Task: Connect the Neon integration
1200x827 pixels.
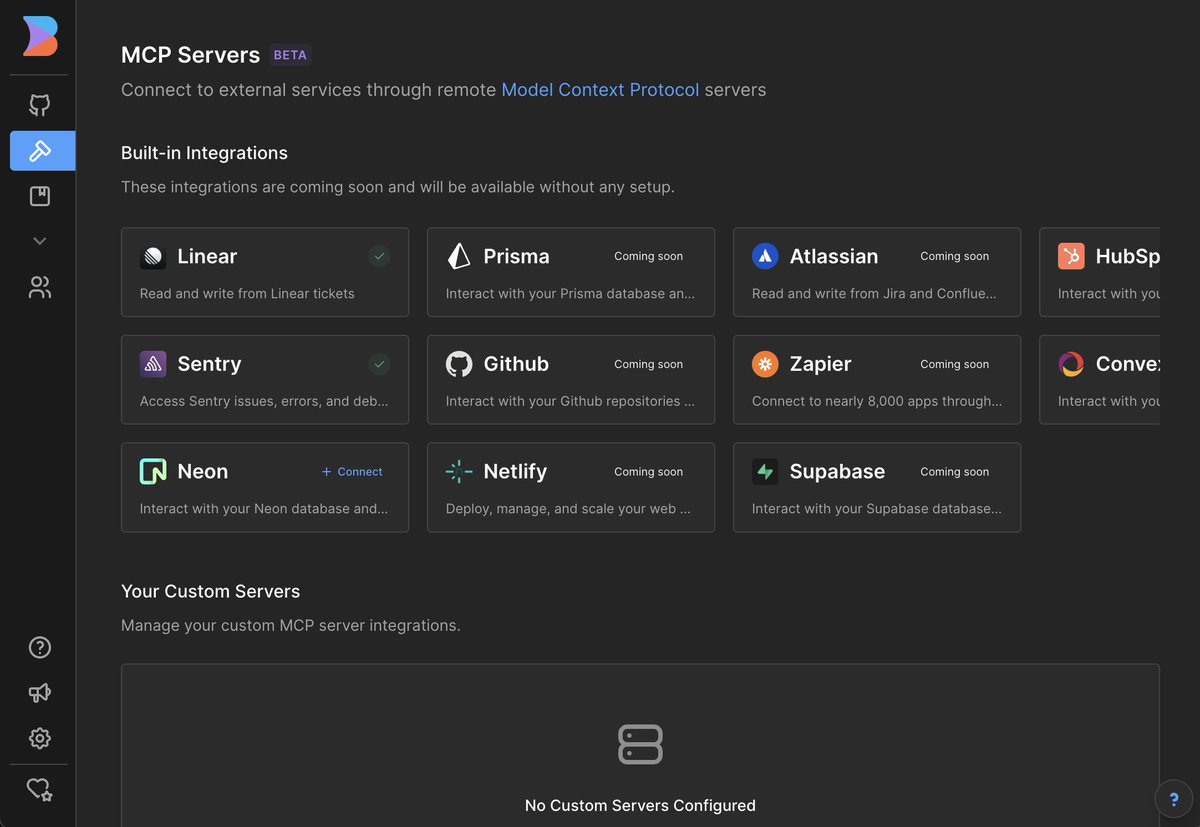Action: pyautogui.click(x=352, y=472)
